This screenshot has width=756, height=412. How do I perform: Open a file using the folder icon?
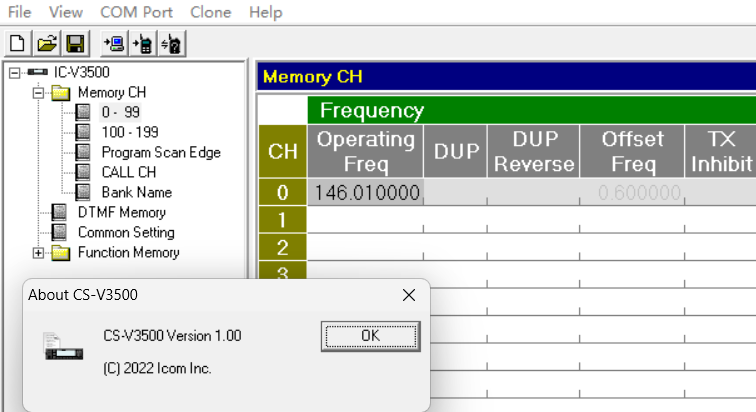coord(46,43)
